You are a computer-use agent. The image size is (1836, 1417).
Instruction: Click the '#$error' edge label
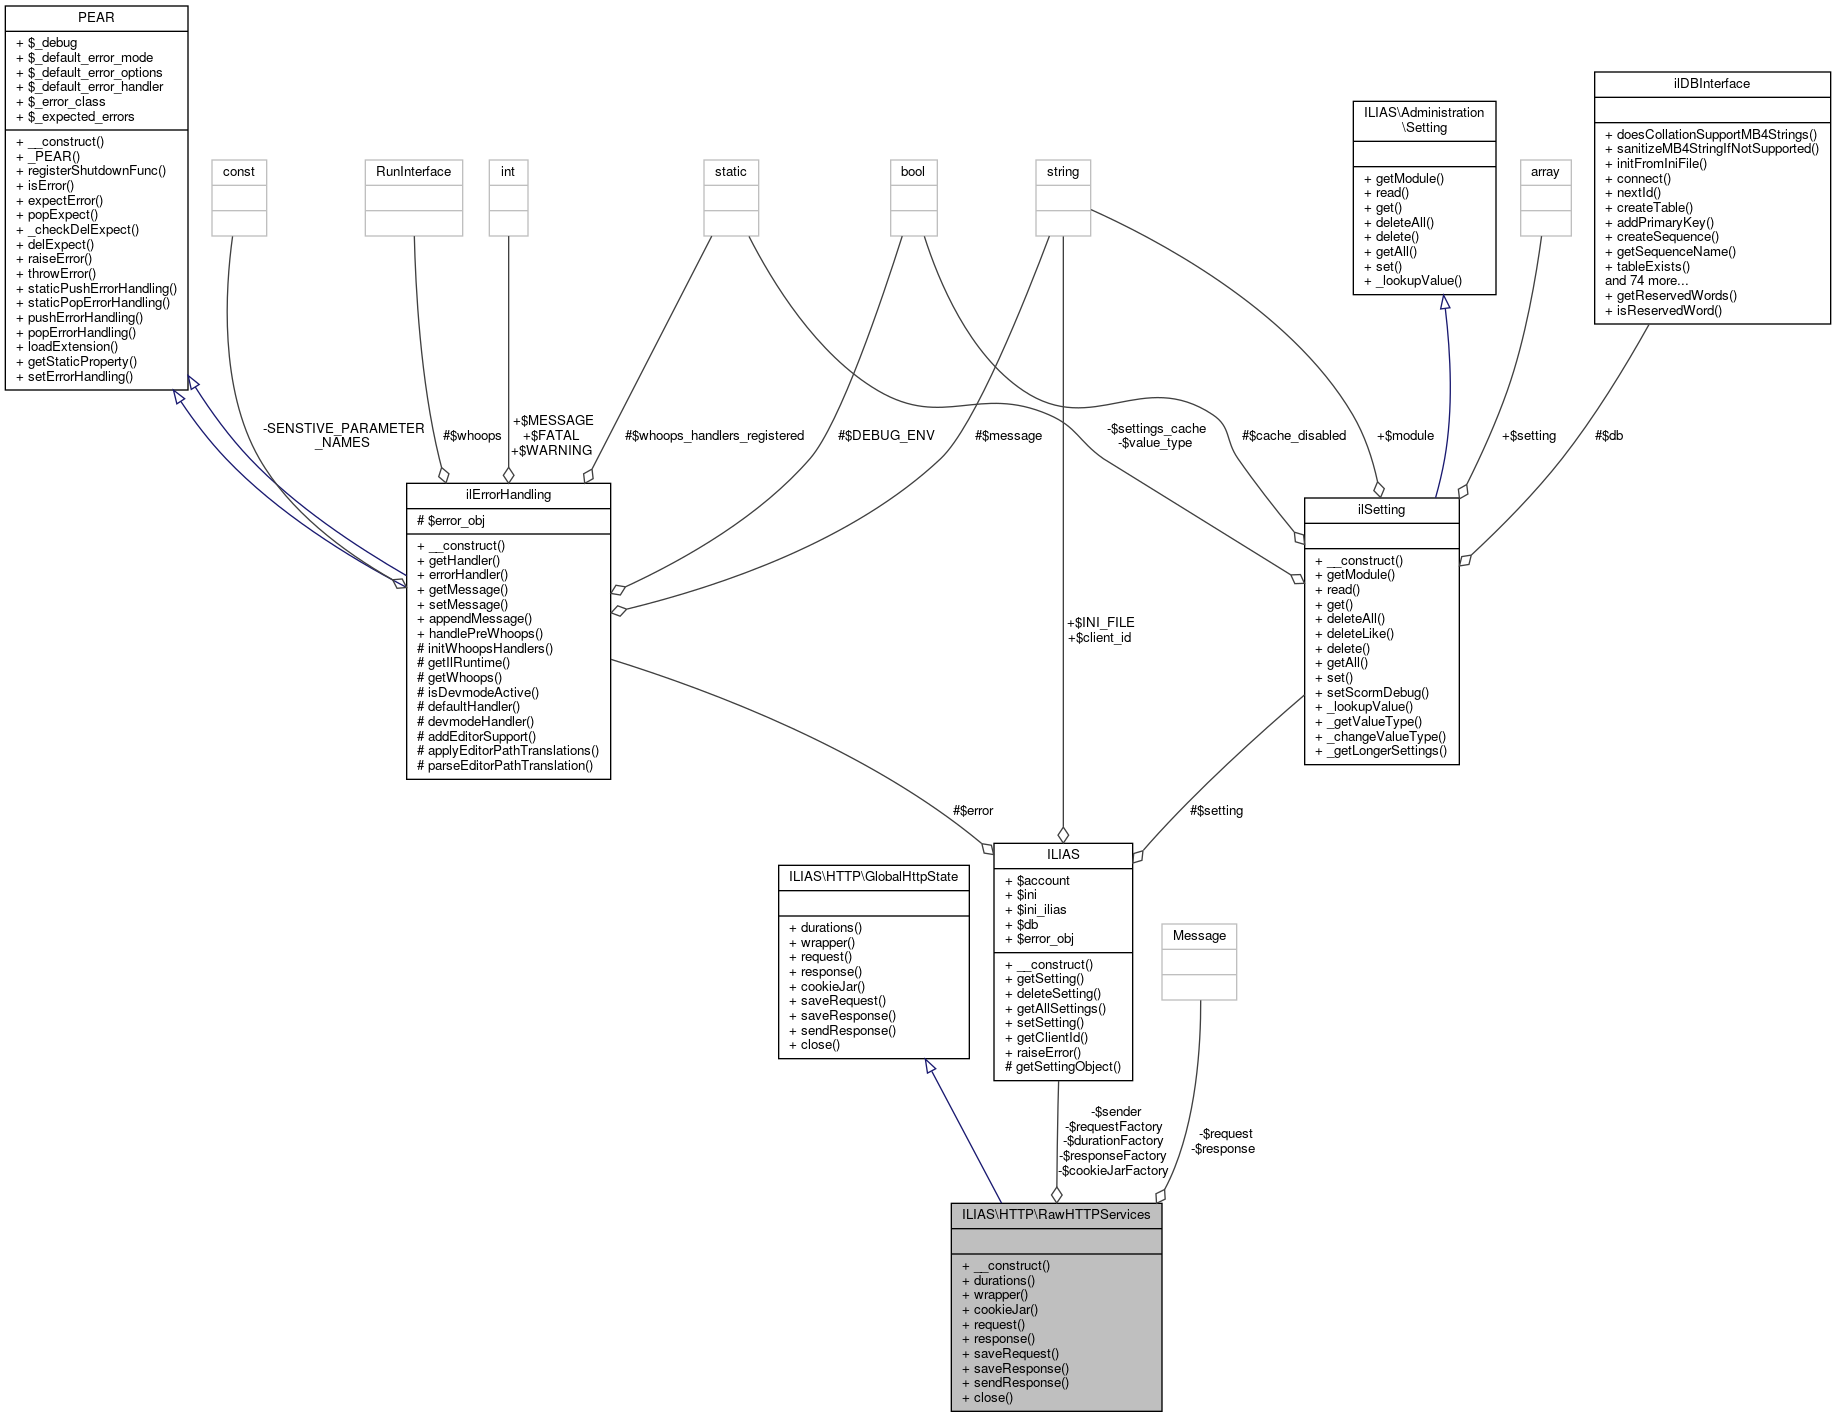tap(973, 811)
